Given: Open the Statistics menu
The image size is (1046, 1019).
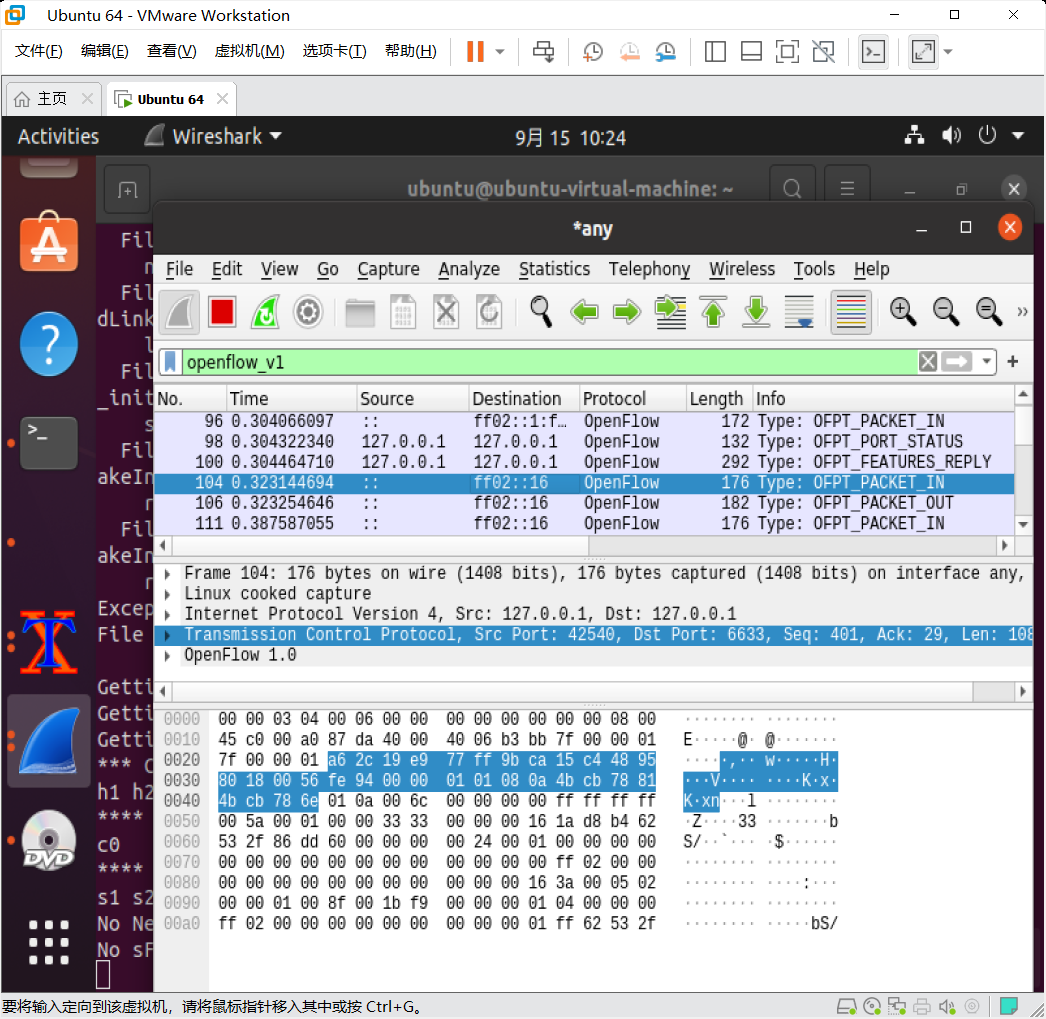Looking at the screenshot, I should [554, 269].
